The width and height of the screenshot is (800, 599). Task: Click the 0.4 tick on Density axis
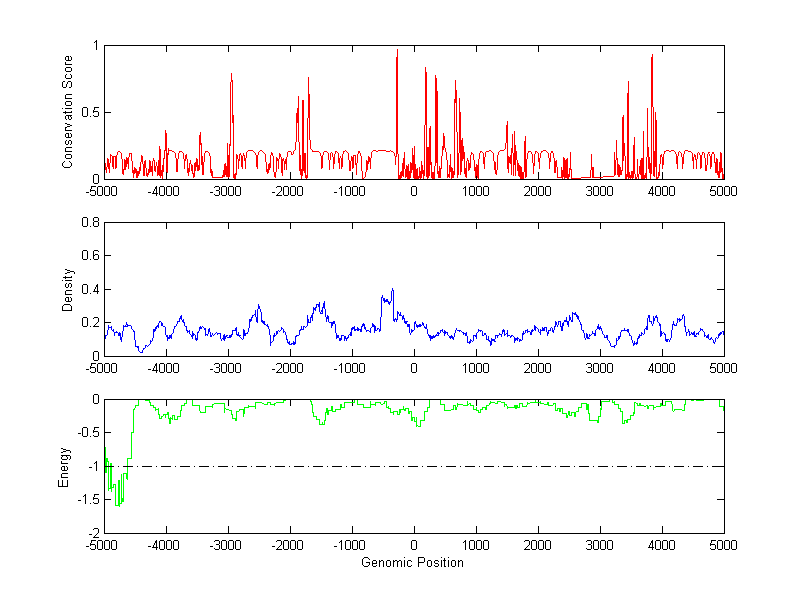(91, 289)
